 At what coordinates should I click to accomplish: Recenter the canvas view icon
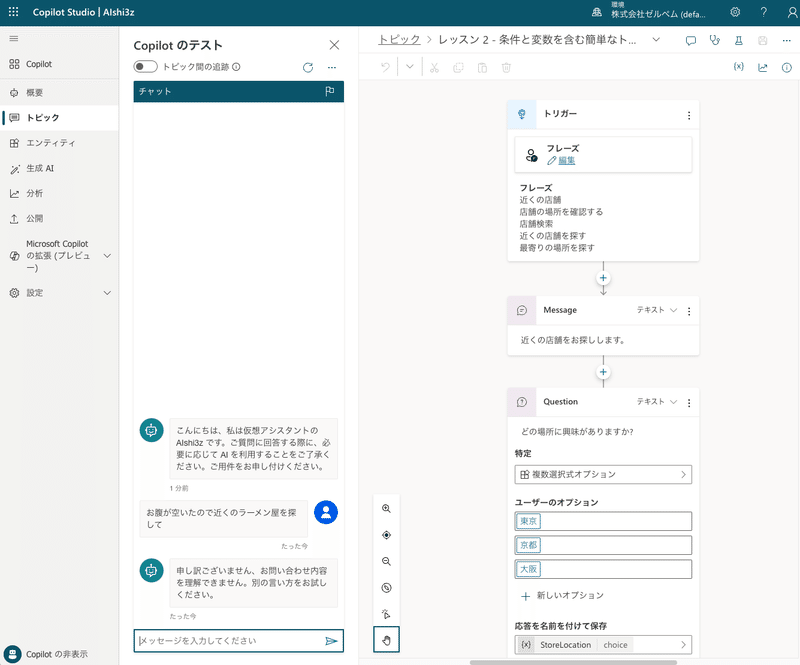point(386,535)
